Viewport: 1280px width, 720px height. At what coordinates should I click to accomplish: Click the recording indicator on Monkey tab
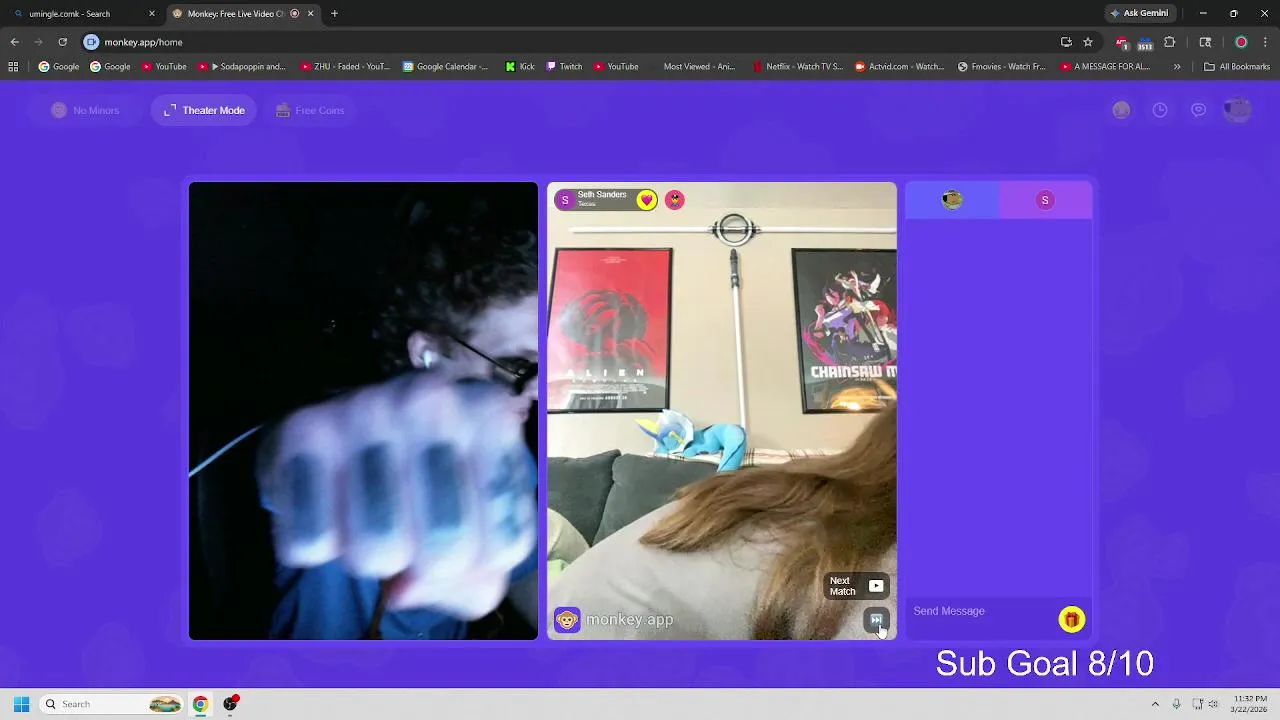tap(295, 14)
